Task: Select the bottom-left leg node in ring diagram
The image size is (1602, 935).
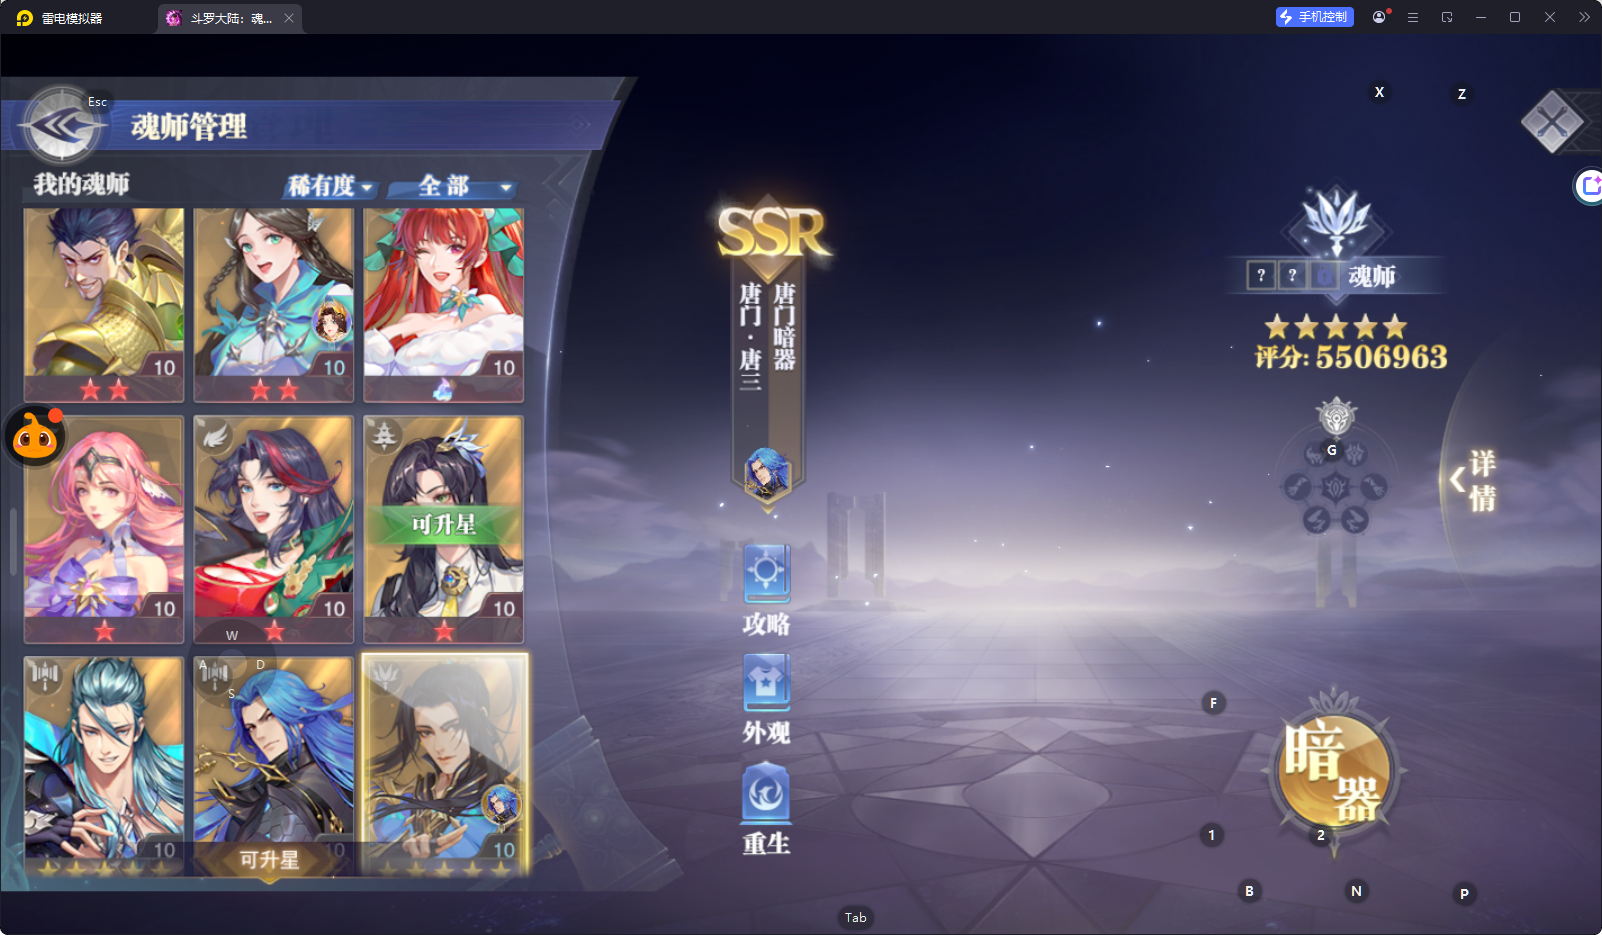Action: tap(1316, 520)
